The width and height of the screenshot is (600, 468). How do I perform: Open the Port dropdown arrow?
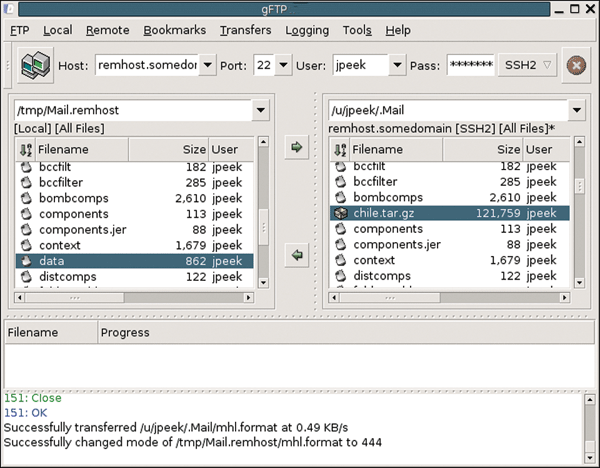[x=283, y=66]
